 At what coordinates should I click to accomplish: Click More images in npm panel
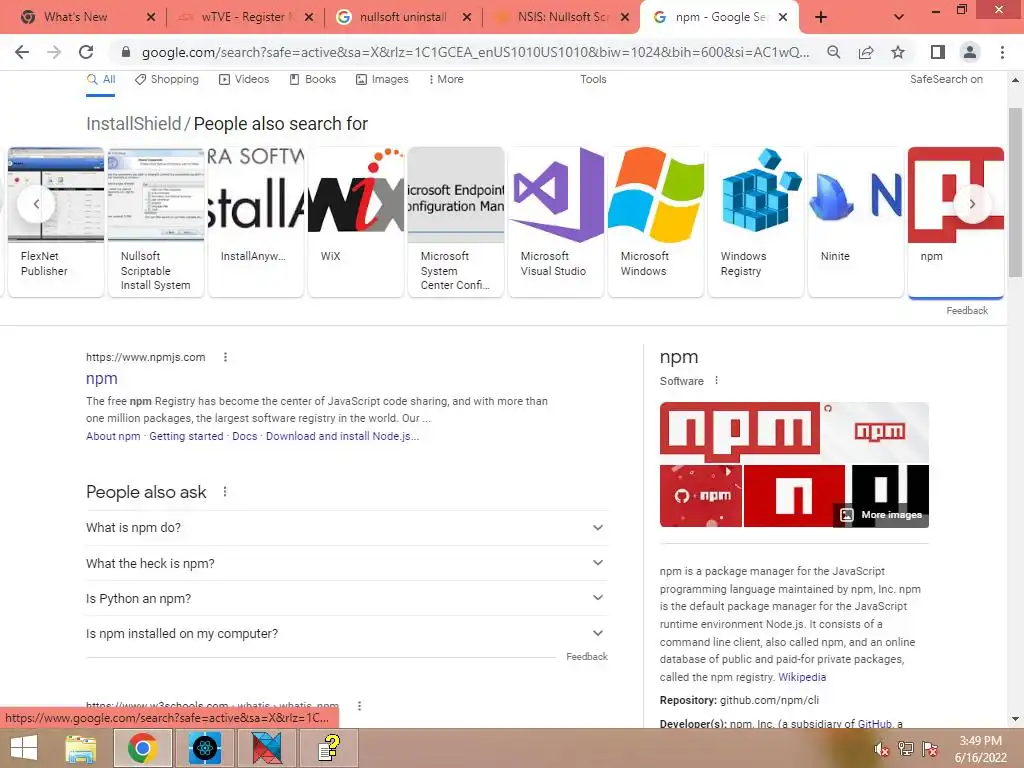(x=883, y=515)
